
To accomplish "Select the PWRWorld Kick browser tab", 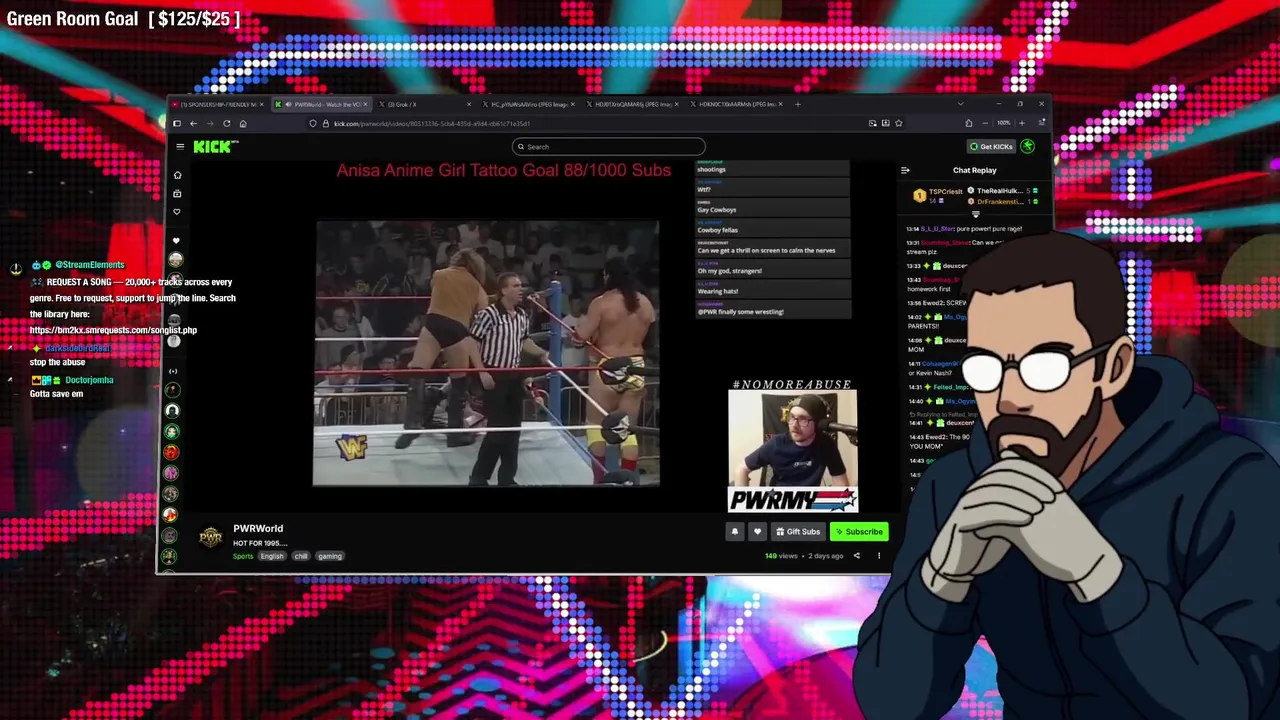I will click(x=321, y=104).
